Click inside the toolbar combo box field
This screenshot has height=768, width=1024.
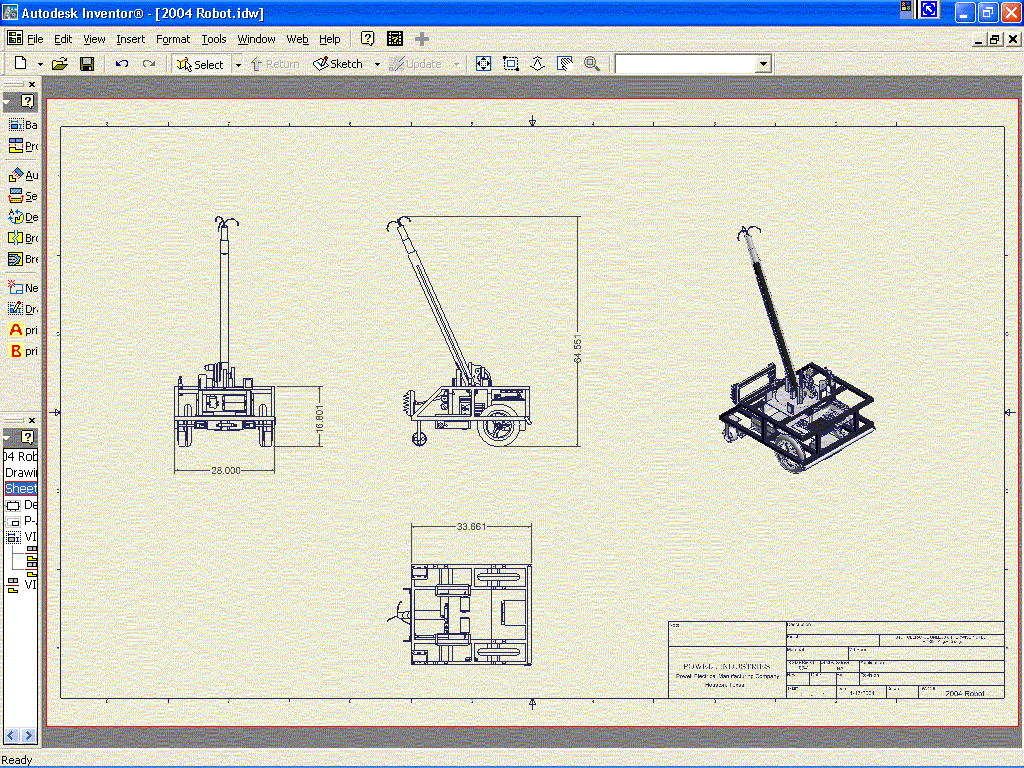(x=685, y=64)
